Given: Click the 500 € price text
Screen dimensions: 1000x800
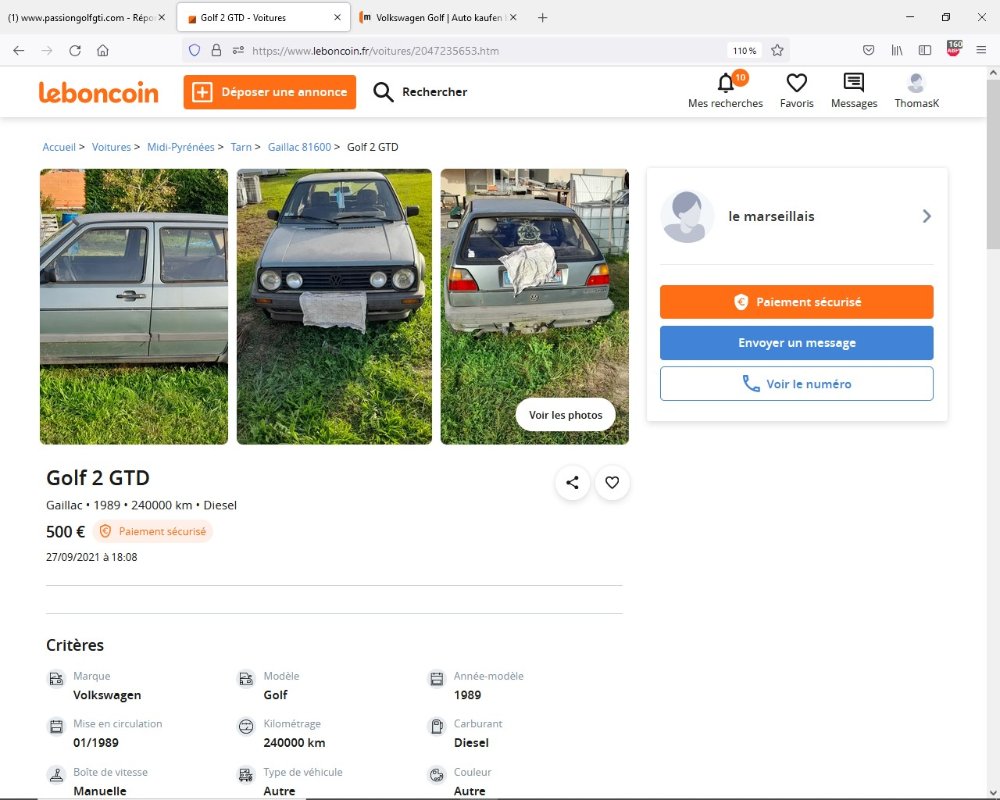Looking at the screenshot, I should point(66,531).
